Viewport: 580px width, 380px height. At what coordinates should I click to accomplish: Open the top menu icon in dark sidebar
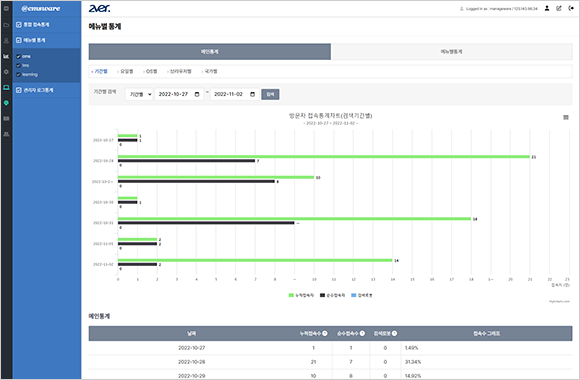click(6, 8)
